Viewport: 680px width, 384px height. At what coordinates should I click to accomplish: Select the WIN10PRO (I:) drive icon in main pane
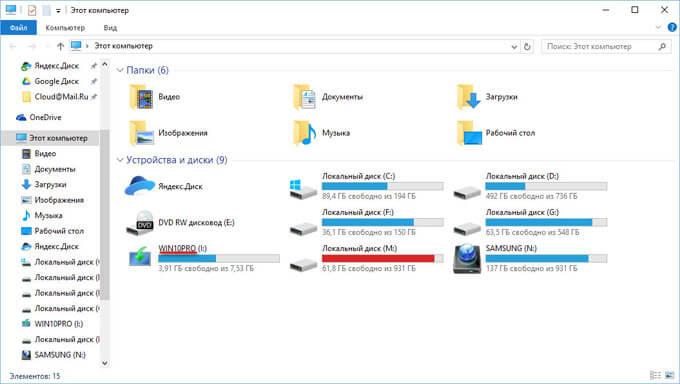(x=140, y=258)
